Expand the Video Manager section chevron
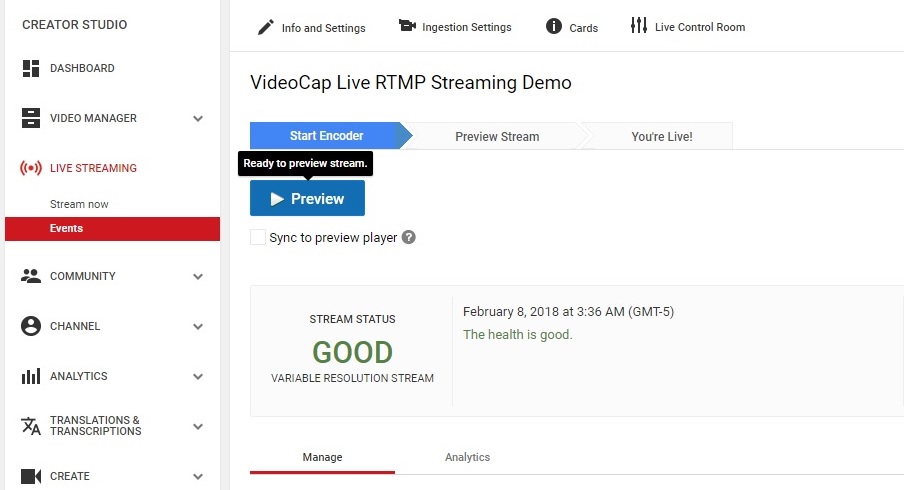This screenshot has width=904, height=490. [x=198, y=118]
